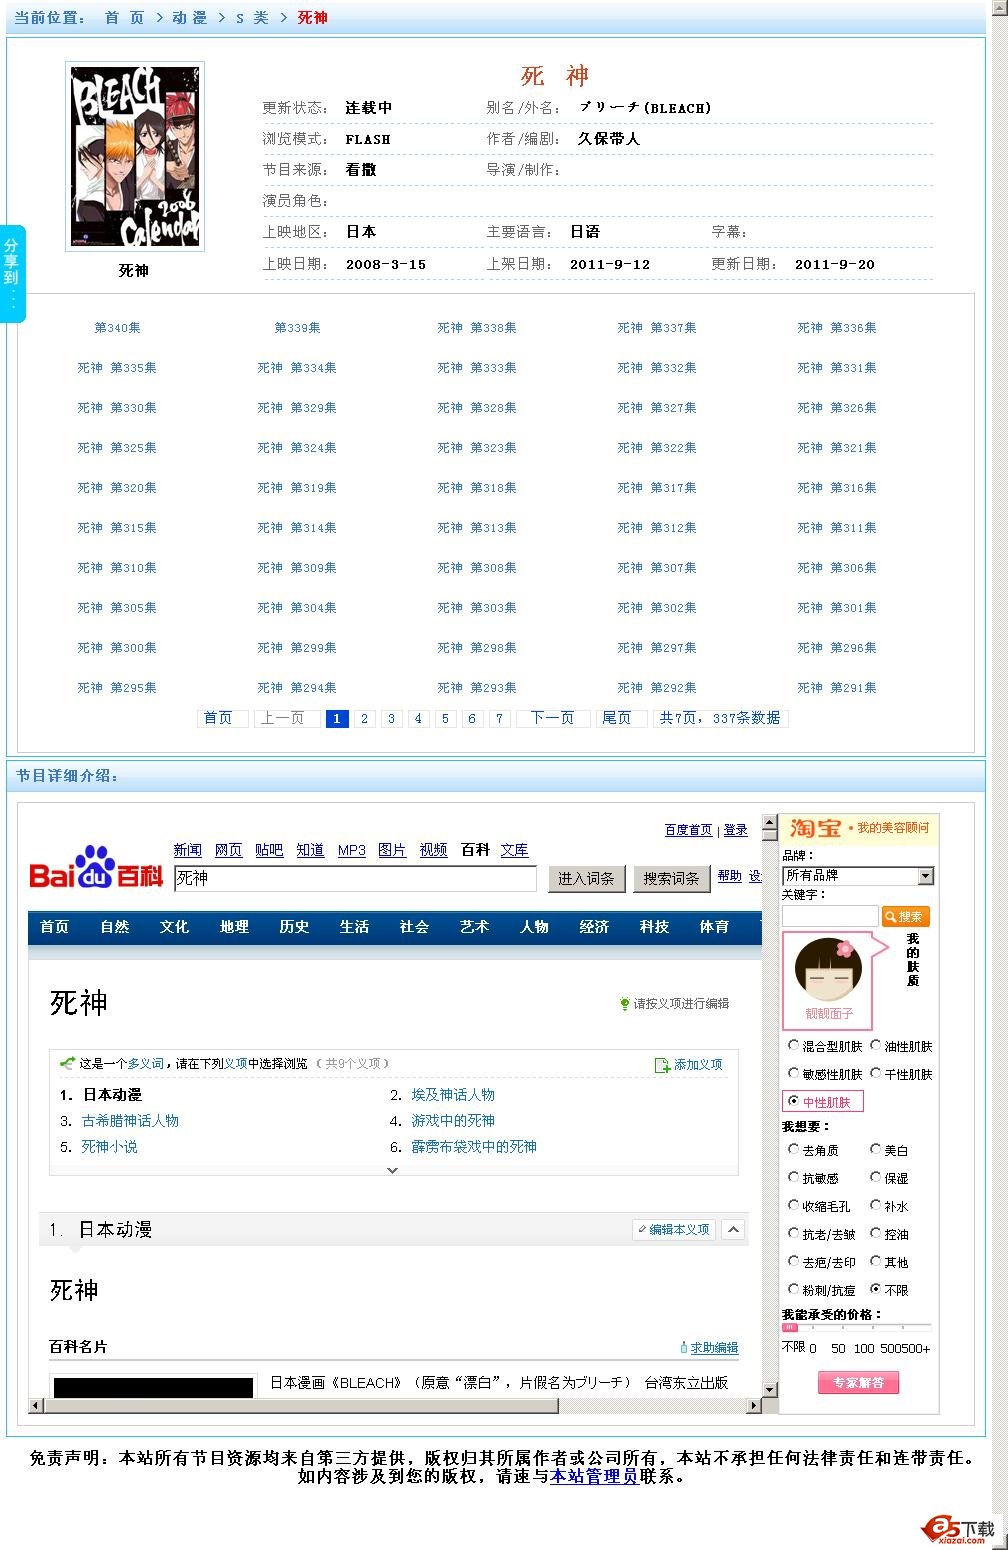
Task: Open episode 第340集
Action: [117, 328]
